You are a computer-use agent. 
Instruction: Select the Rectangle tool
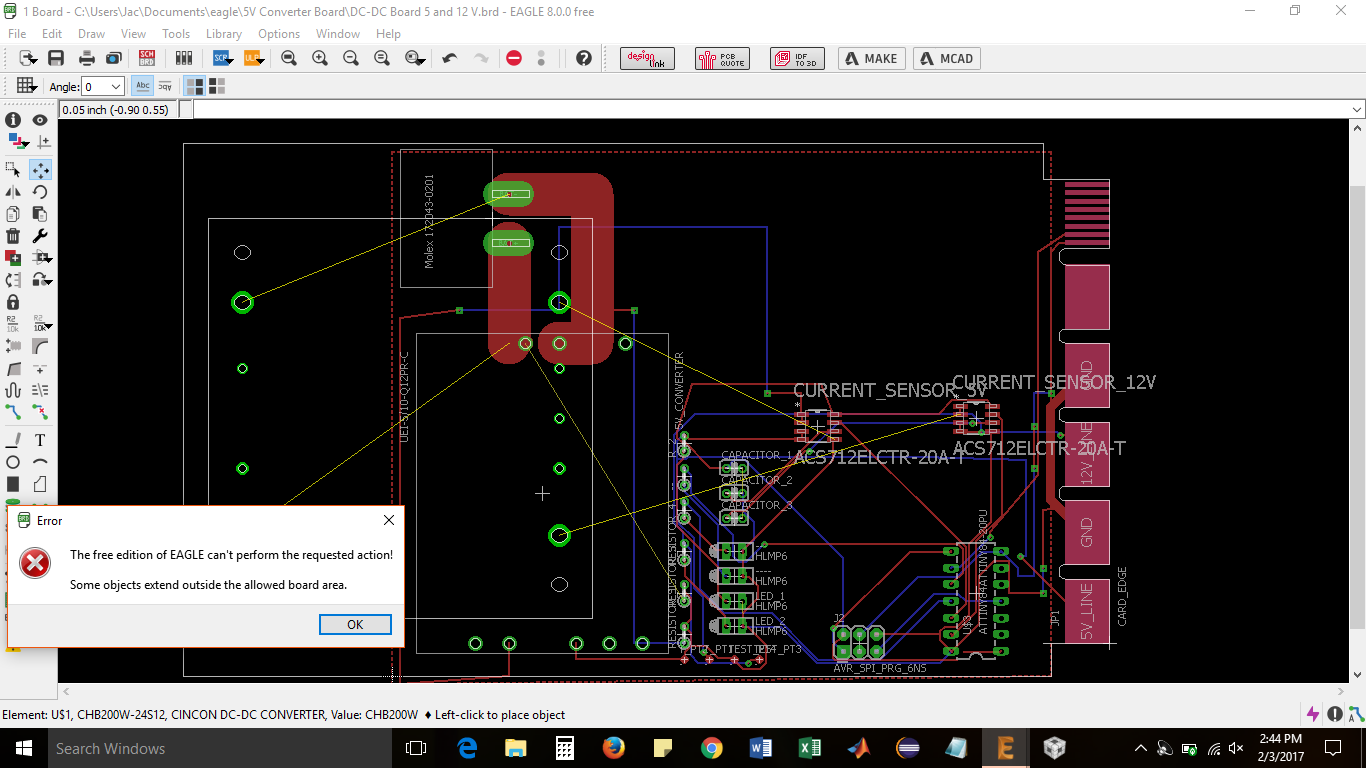tap(13, 484)
